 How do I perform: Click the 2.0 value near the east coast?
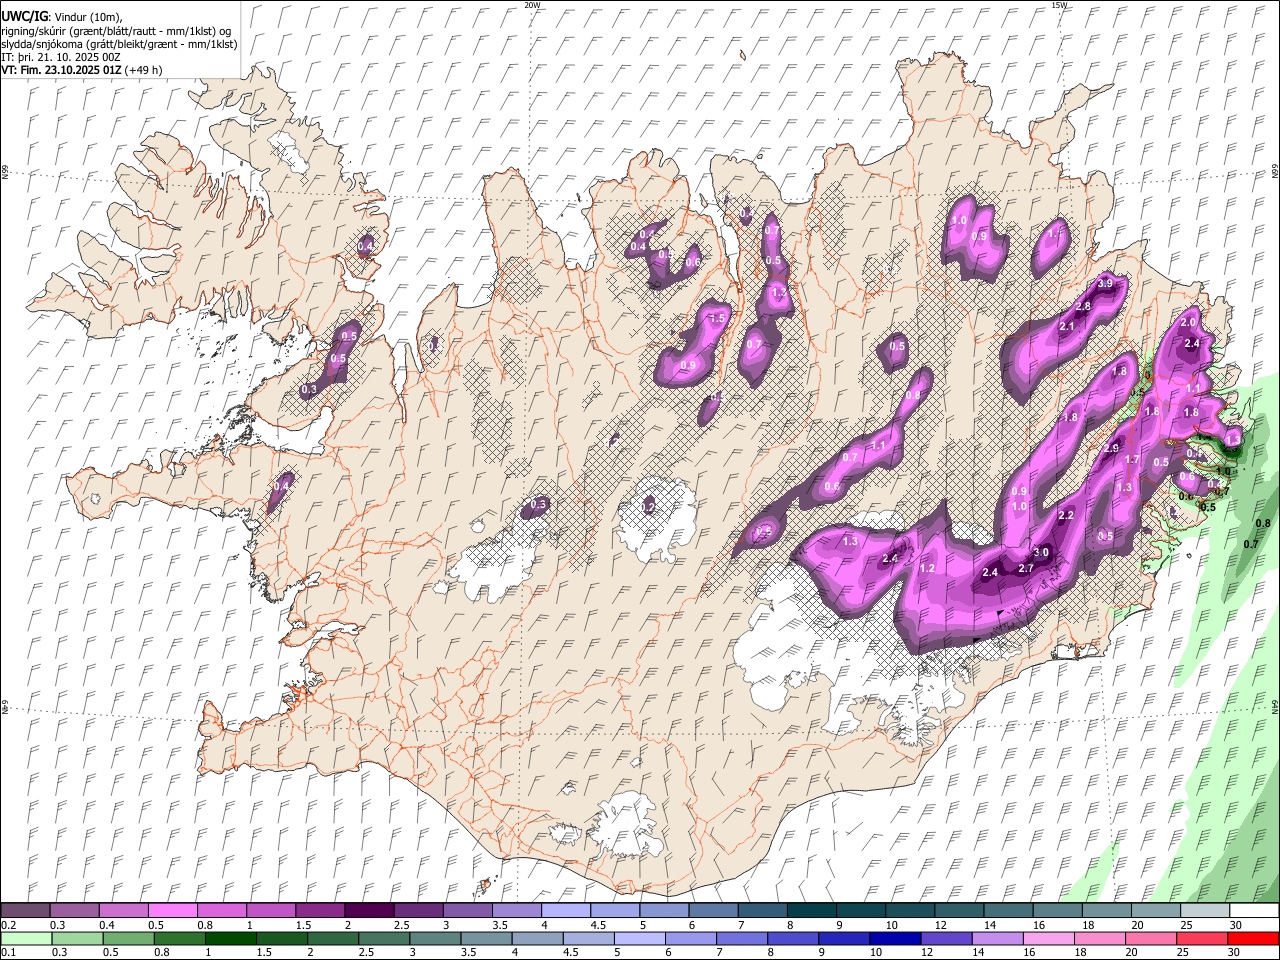[1188, 323]
